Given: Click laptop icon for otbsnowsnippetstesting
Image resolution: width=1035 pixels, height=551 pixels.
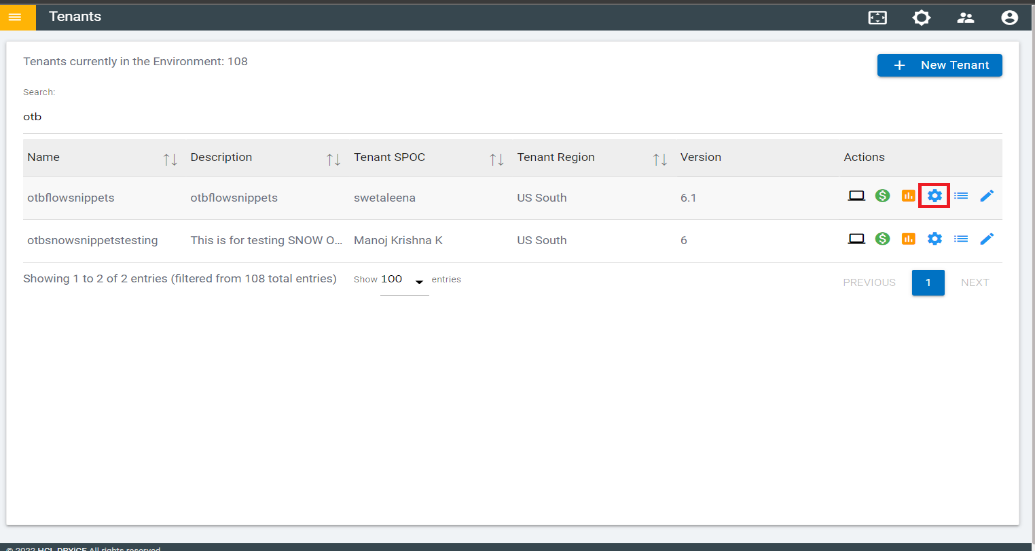Looking at the screenshot, I should 856,239.
